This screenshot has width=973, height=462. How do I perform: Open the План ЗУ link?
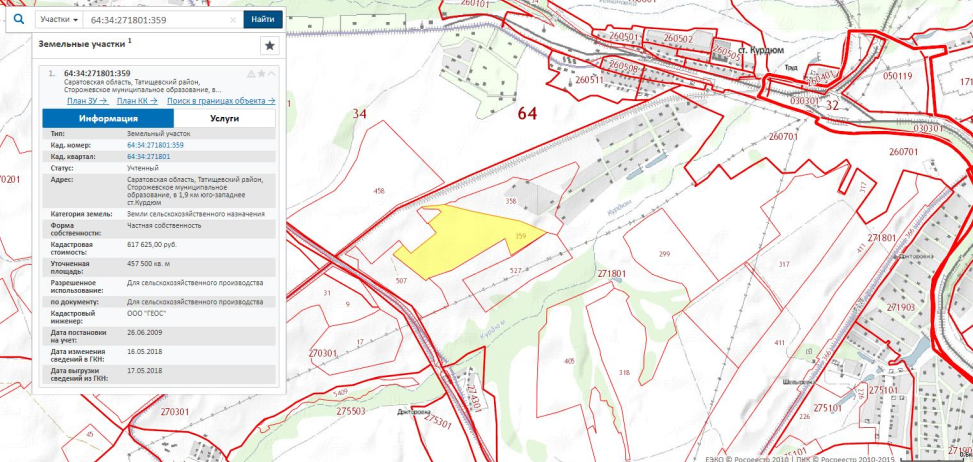[86, 101]
